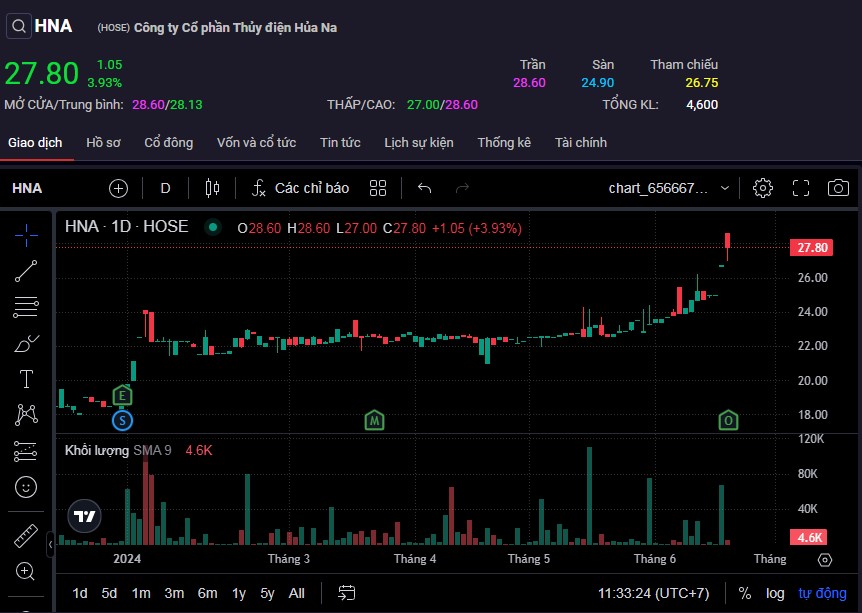Expand the chart layout name dropdown arrow
The width and height of the screenshot is (862, 613).
click(729, 188)
